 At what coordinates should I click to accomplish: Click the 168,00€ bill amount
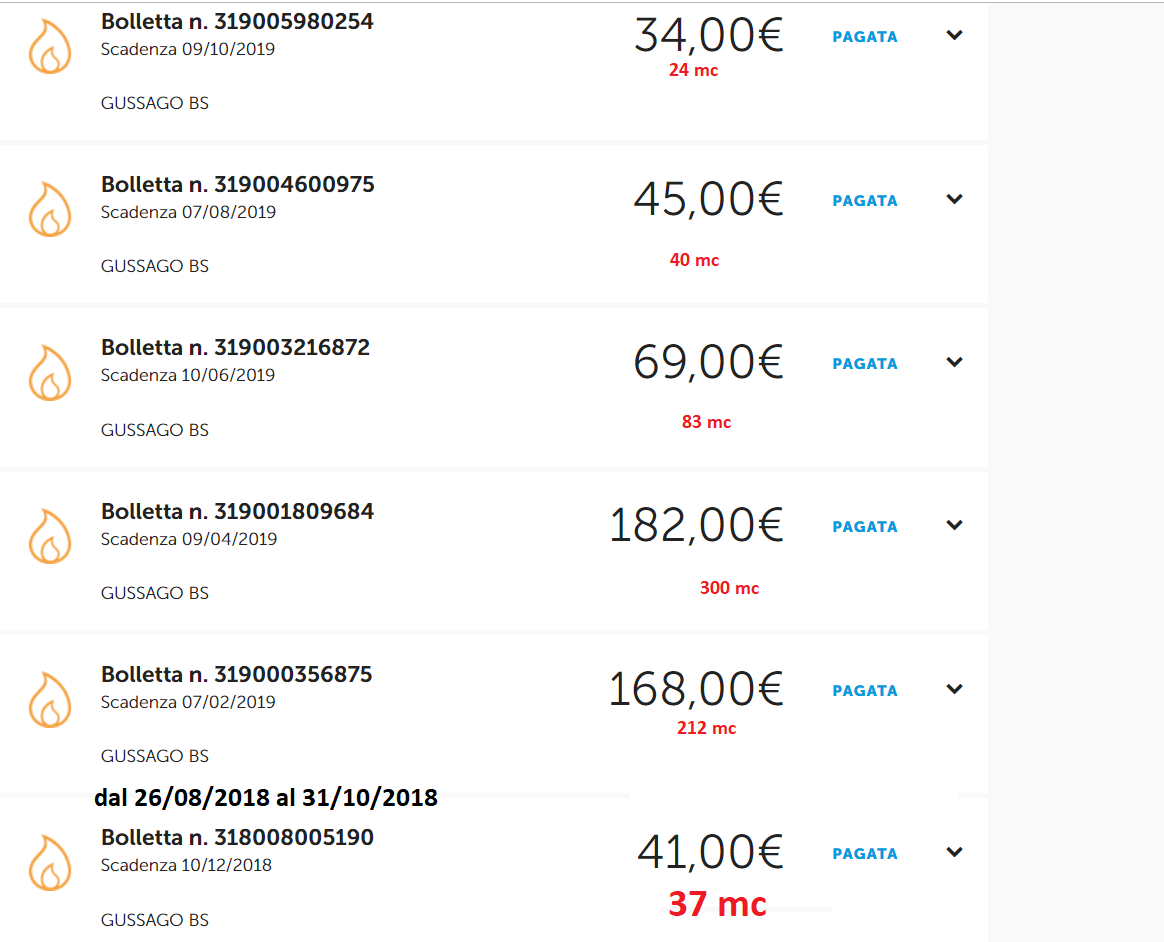696,689
